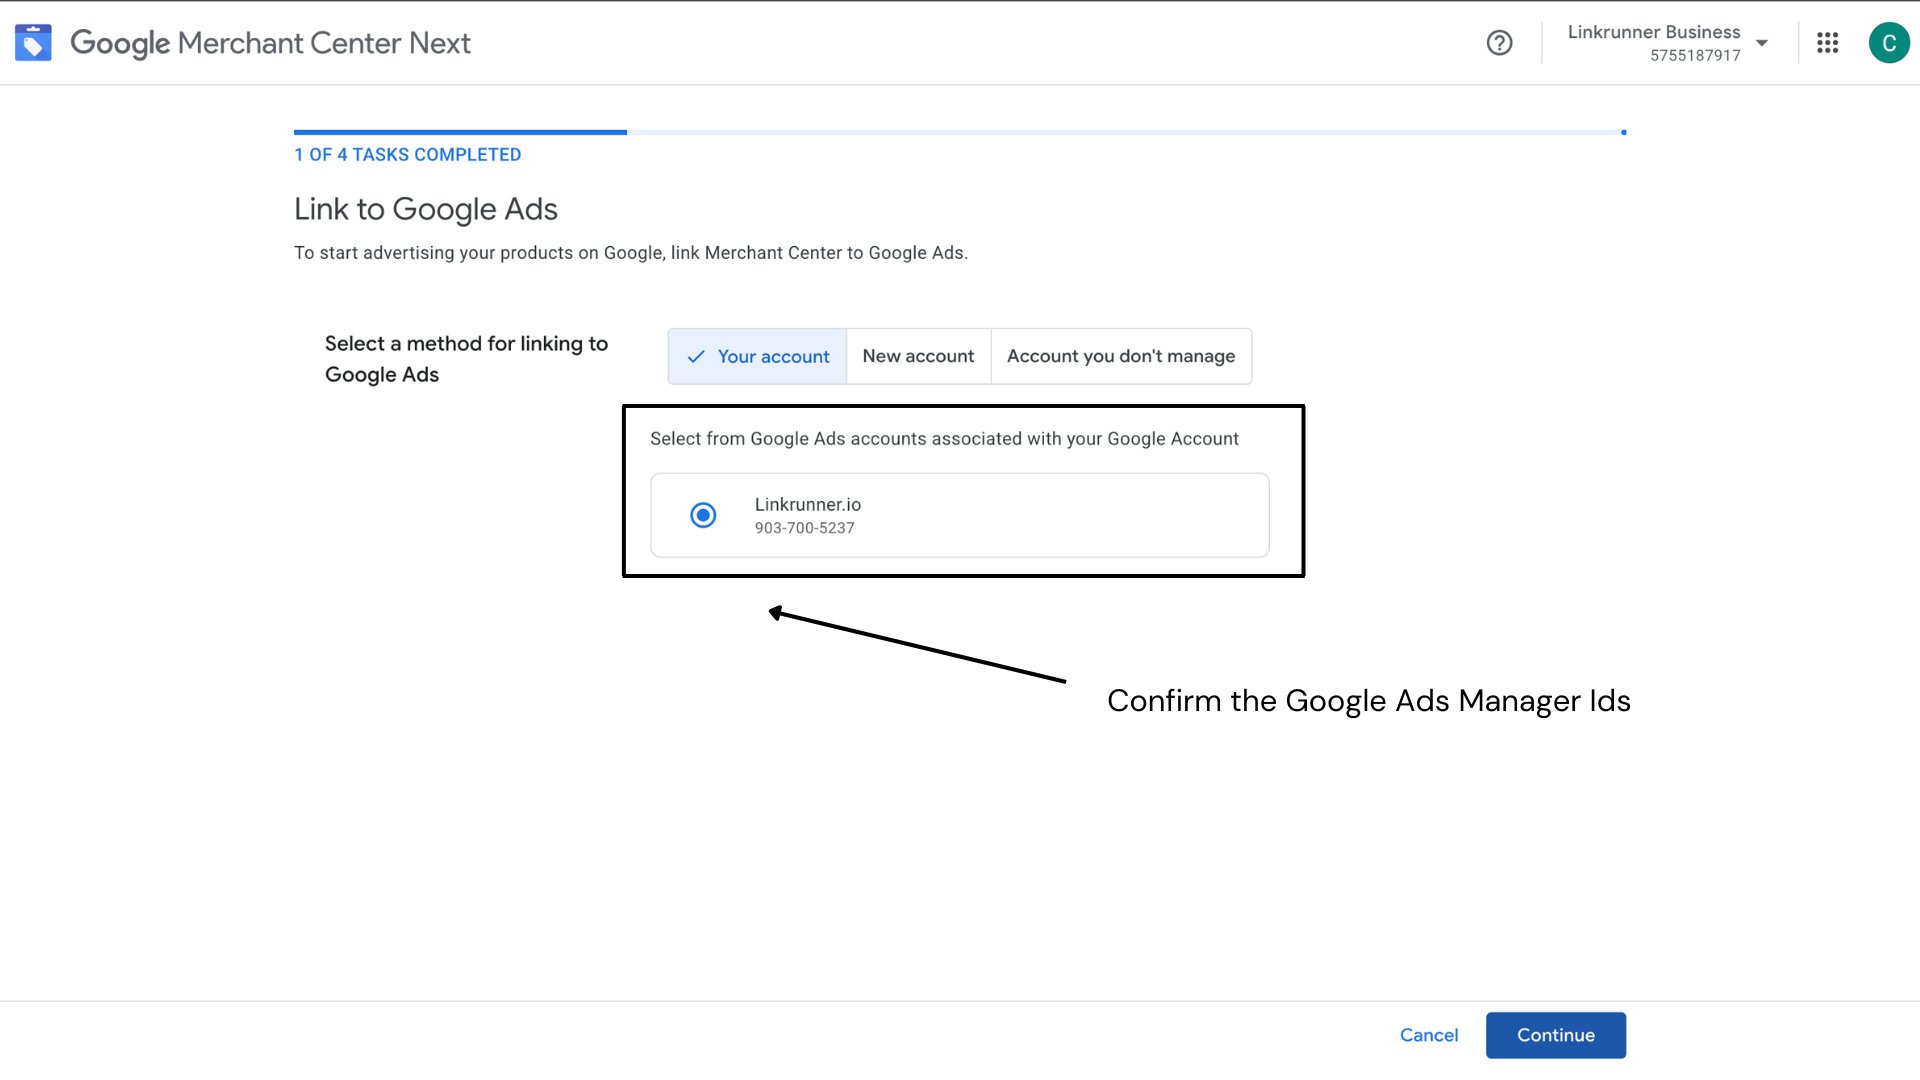Click the 5755187917 merchant ID text
Screen dimensions: 1920x1080
(x=1695, y=56)
